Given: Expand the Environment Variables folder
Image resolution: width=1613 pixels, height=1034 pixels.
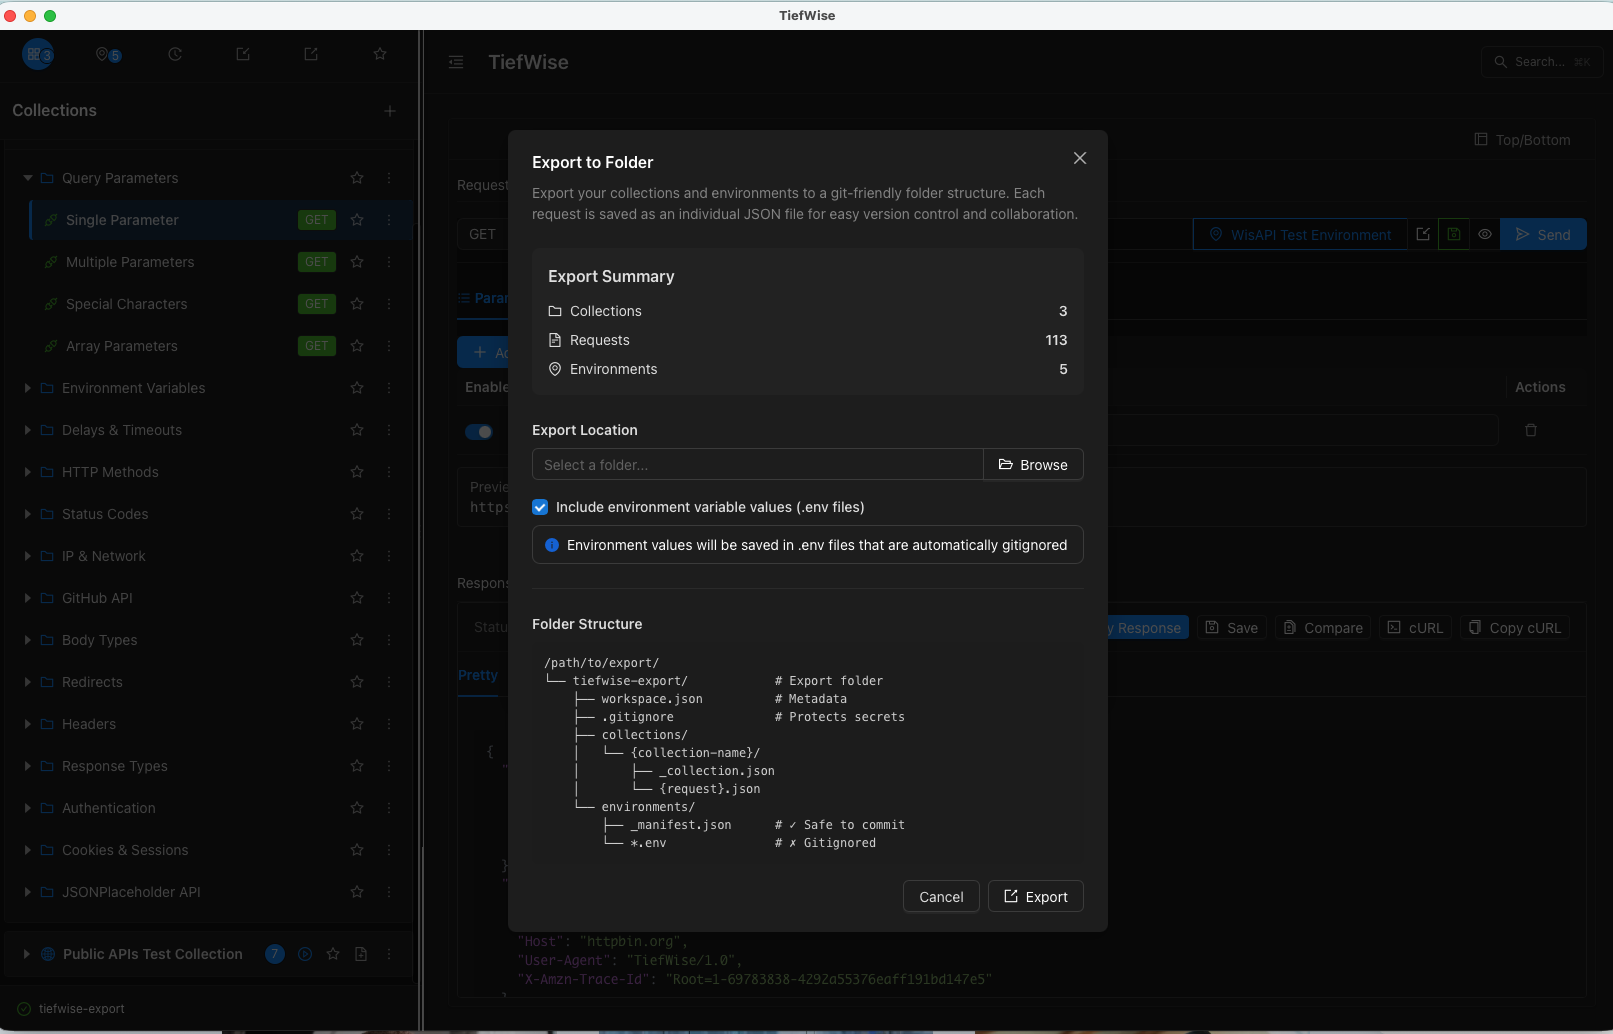Looking at the screenshot, I should [28, 388].
